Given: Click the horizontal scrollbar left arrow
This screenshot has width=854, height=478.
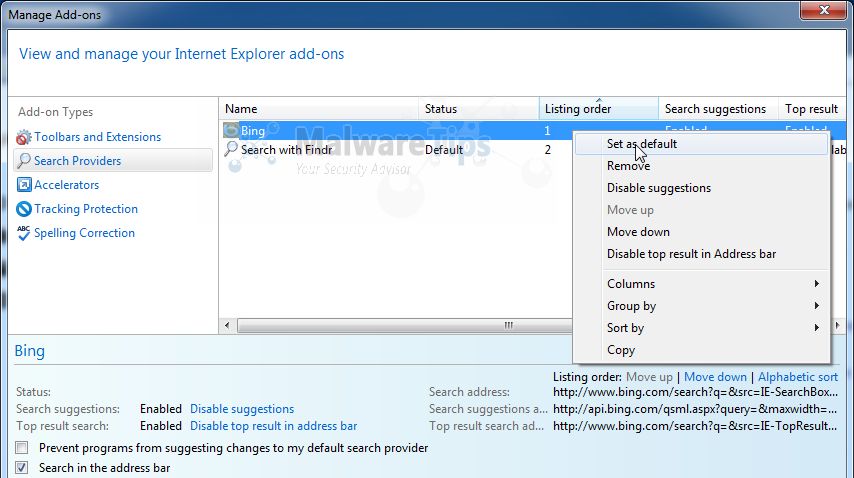Looking at the screenshot, I should pyautogui.click(x=227, y=326).
